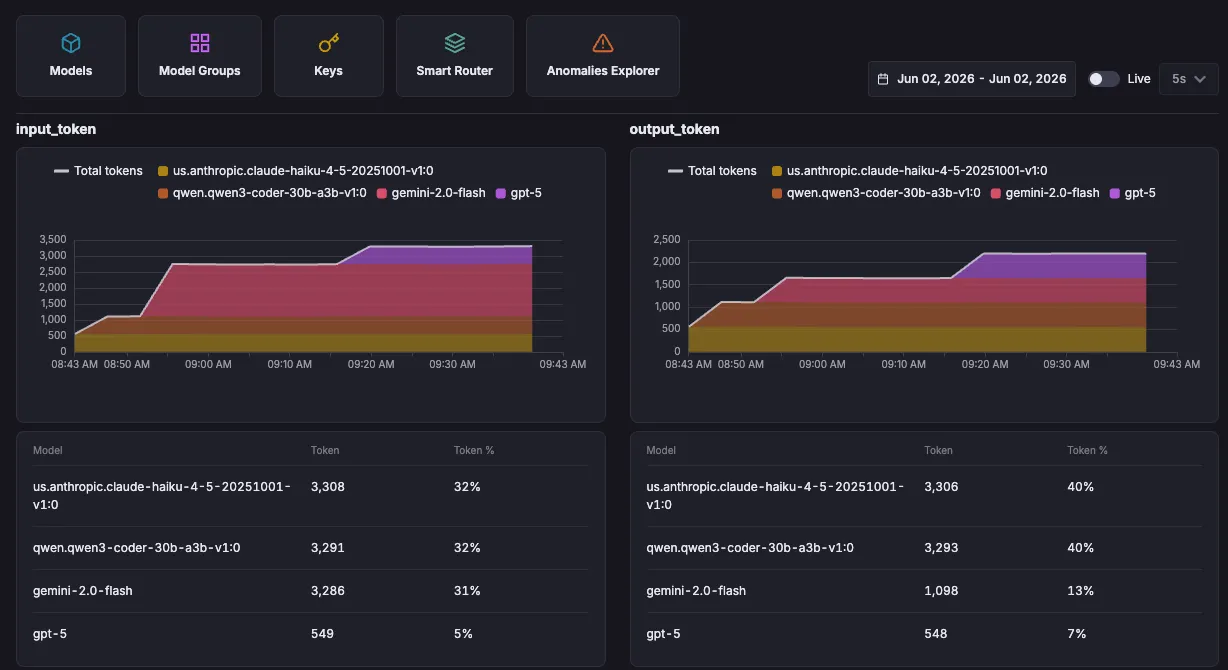Toggle claude-haiku series in input_token legend
This screenshot has height=670, width=1228.
point(295,171)
